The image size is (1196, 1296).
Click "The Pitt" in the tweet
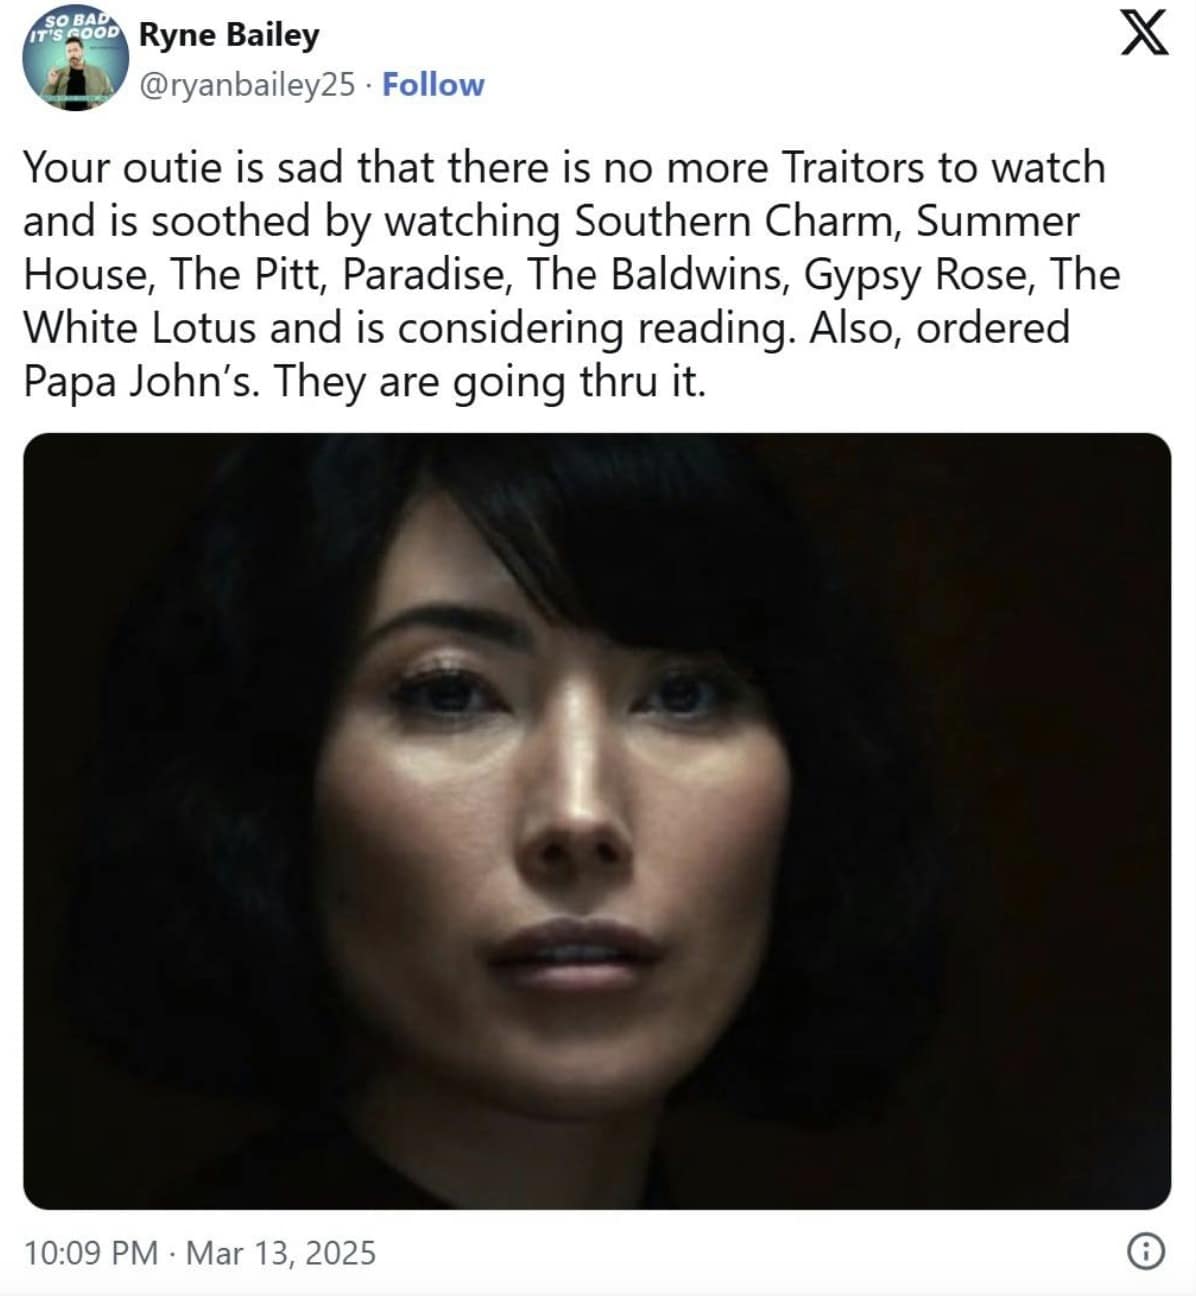point(247,276)
